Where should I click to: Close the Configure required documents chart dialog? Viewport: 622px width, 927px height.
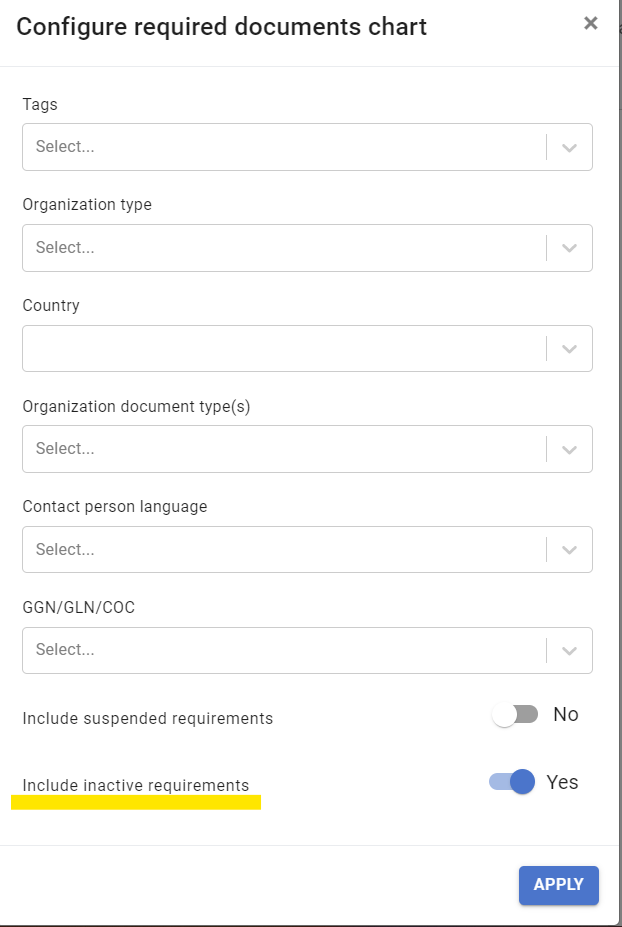[590, 24]
